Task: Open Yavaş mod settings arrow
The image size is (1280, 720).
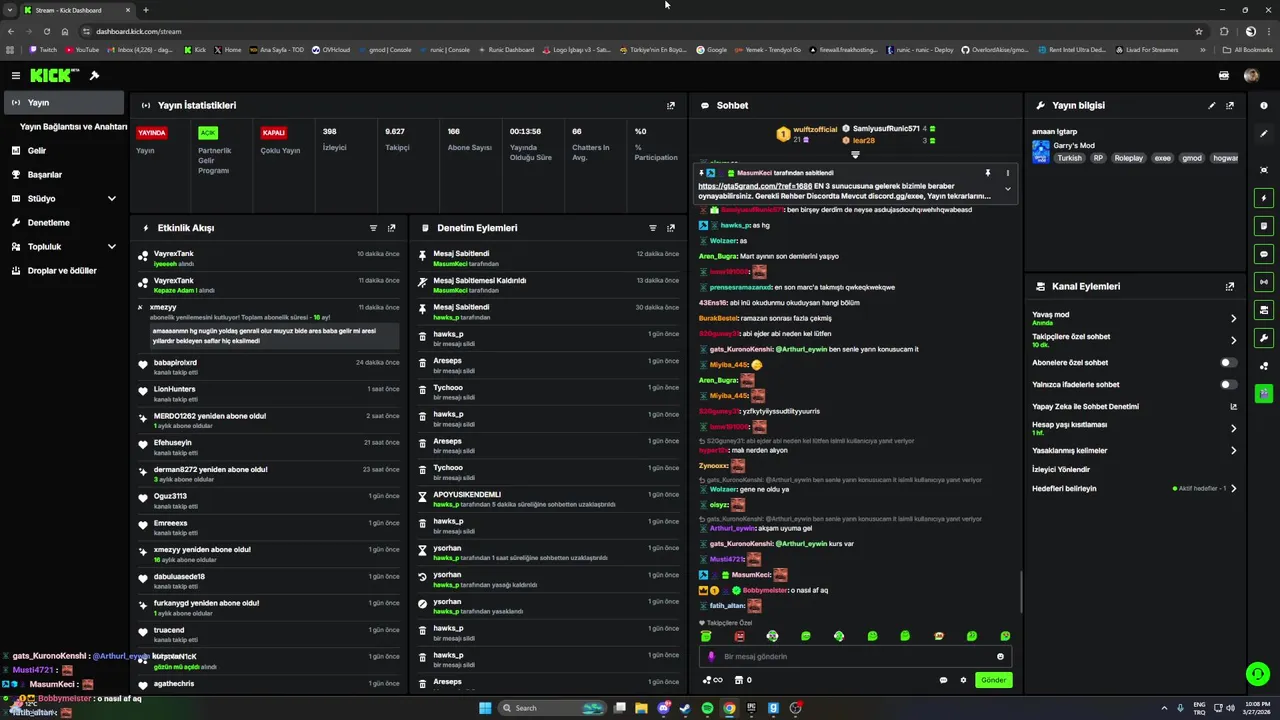Action: [1233, 318]
